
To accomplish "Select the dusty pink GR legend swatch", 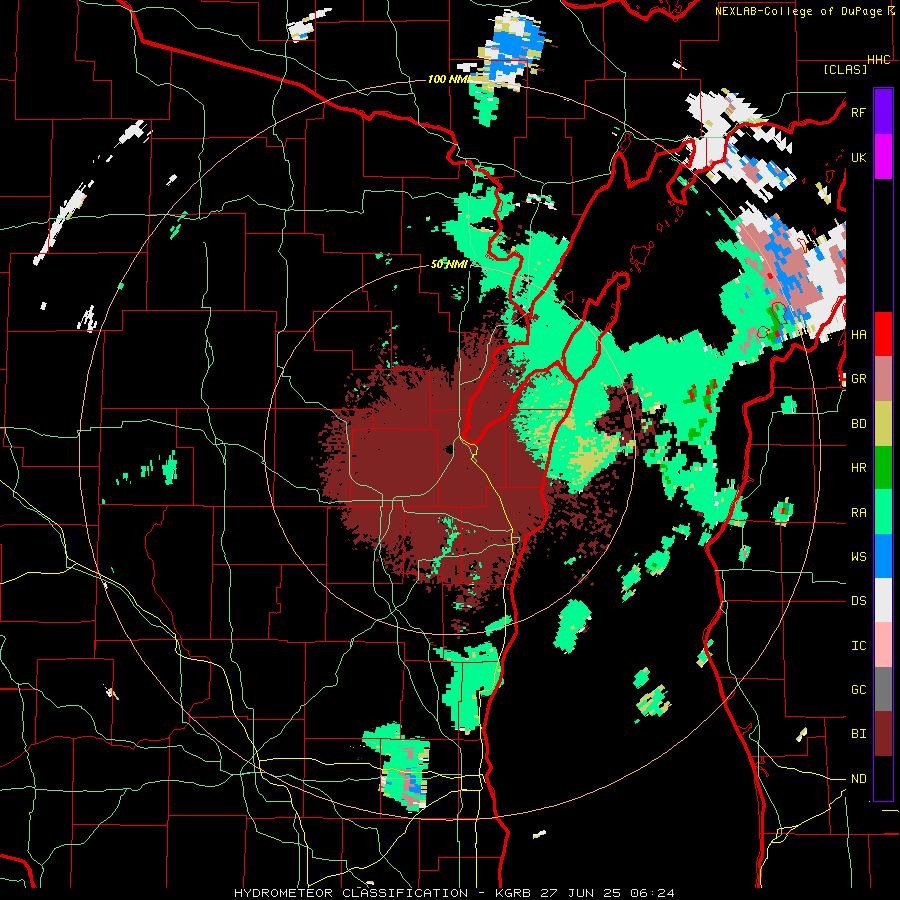I will [x=883, y=378].
